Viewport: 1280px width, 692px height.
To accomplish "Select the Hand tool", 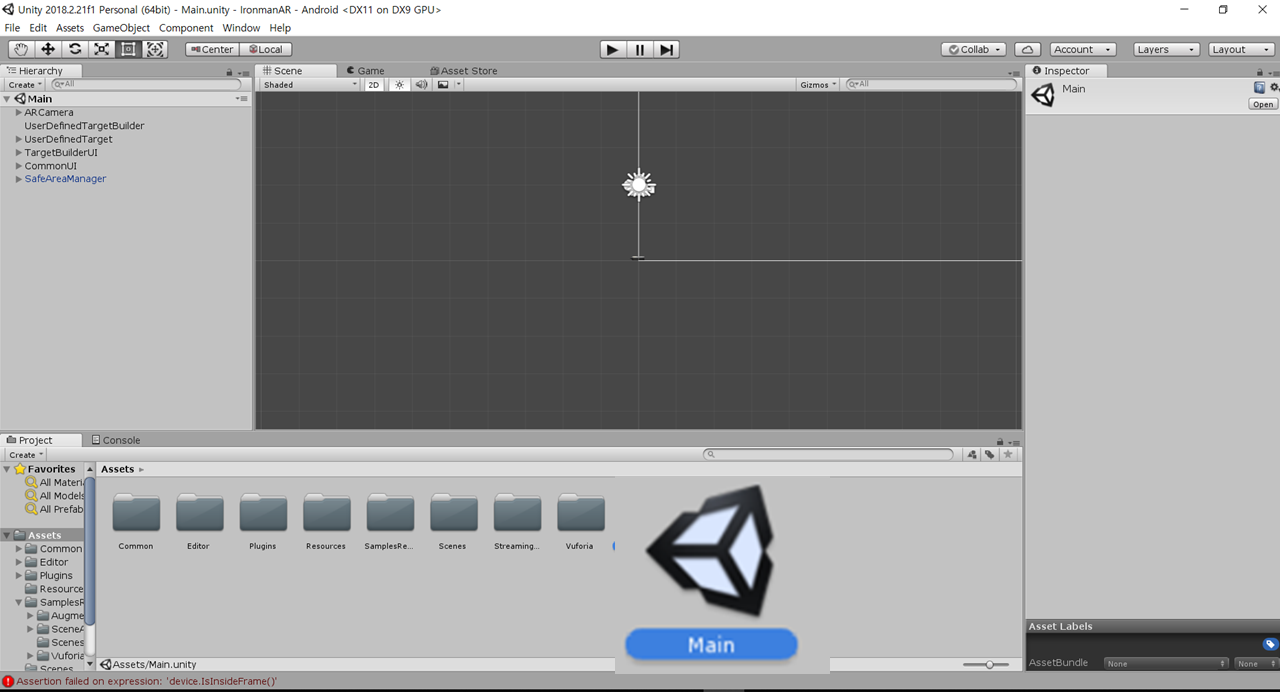I will 20,49.
